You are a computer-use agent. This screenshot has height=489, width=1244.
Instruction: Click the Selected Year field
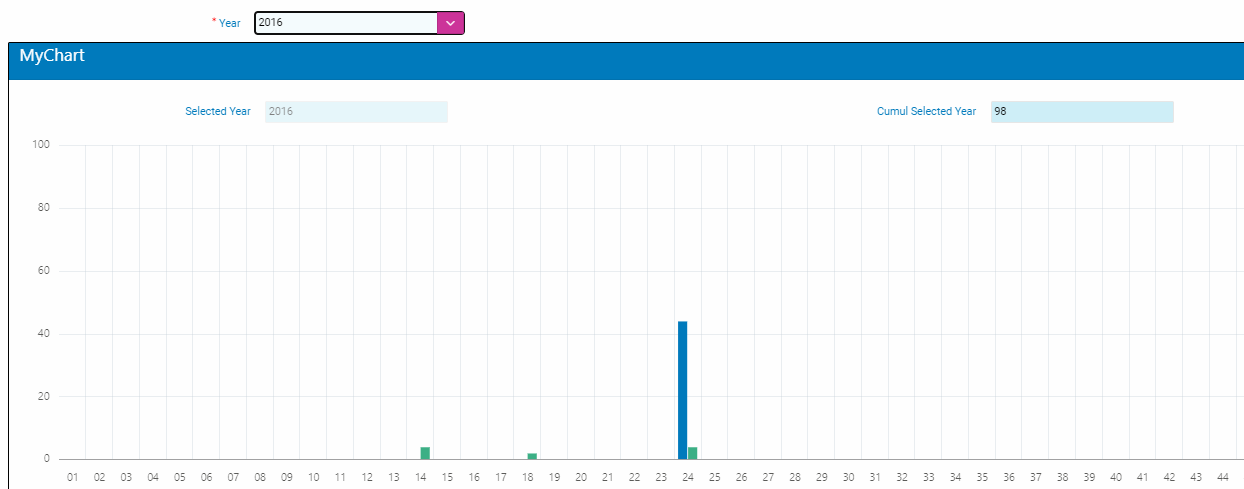point(356,112)
